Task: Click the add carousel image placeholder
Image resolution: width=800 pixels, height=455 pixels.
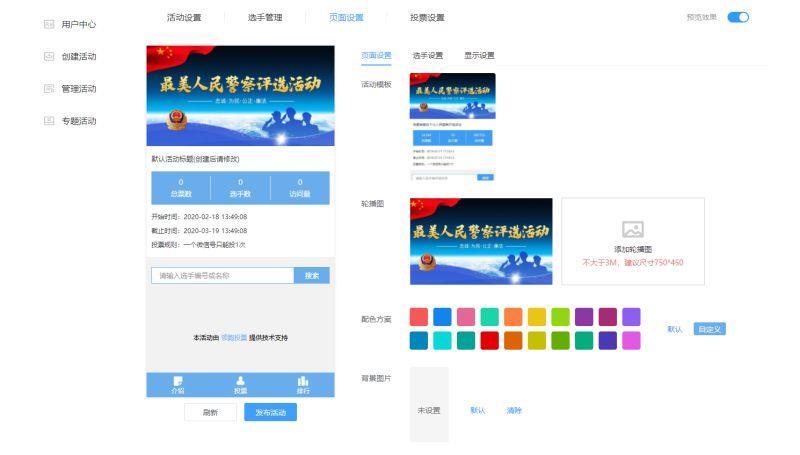Action: (x=632, y=241)
